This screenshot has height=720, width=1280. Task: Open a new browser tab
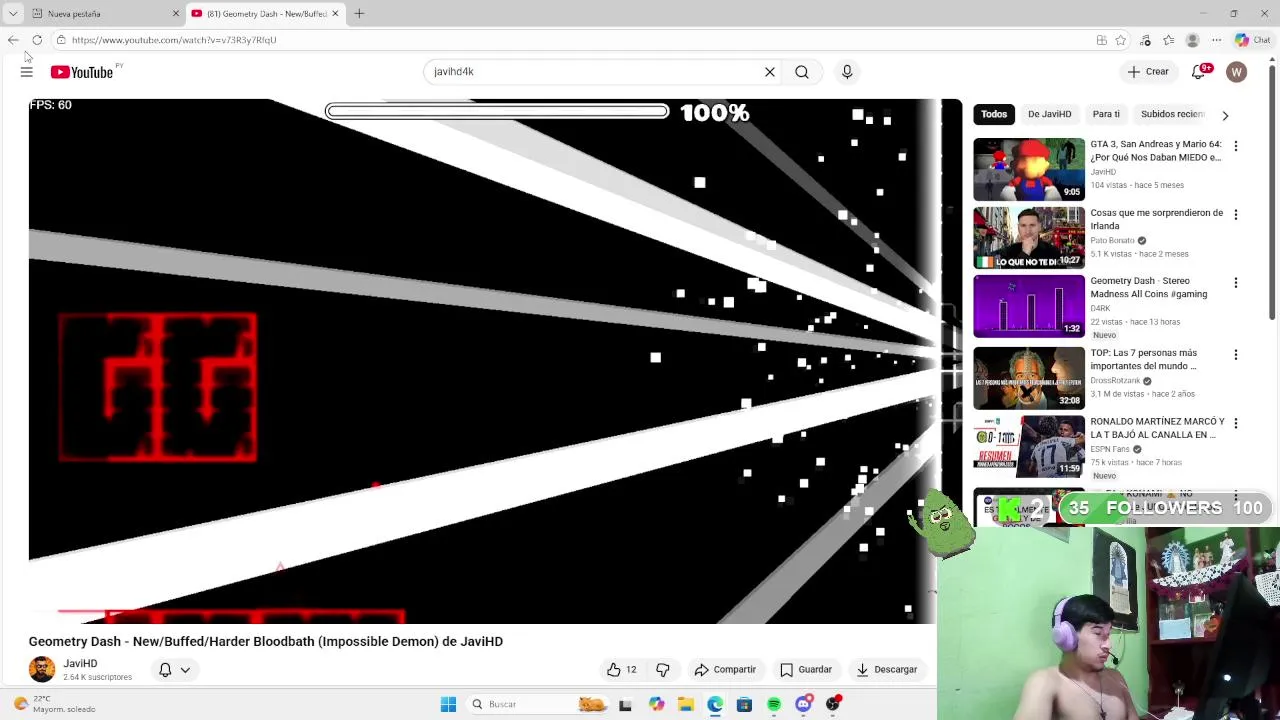(x=359, y=14)
